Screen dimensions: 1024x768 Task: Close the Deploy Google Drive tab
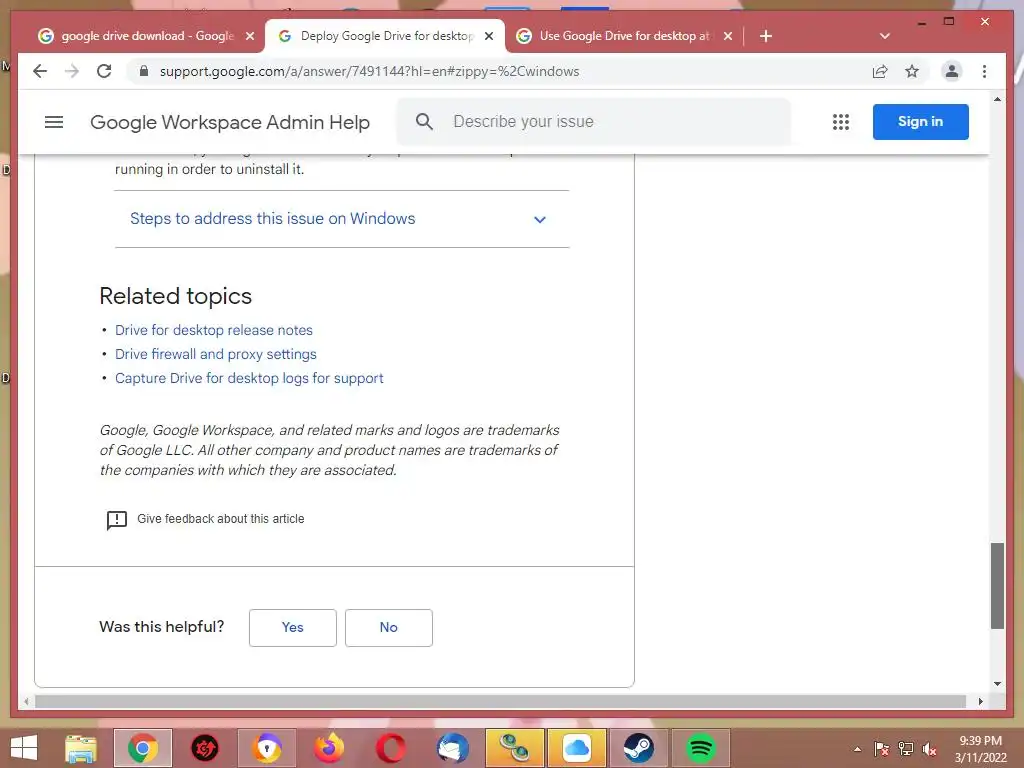coord(488,36)
